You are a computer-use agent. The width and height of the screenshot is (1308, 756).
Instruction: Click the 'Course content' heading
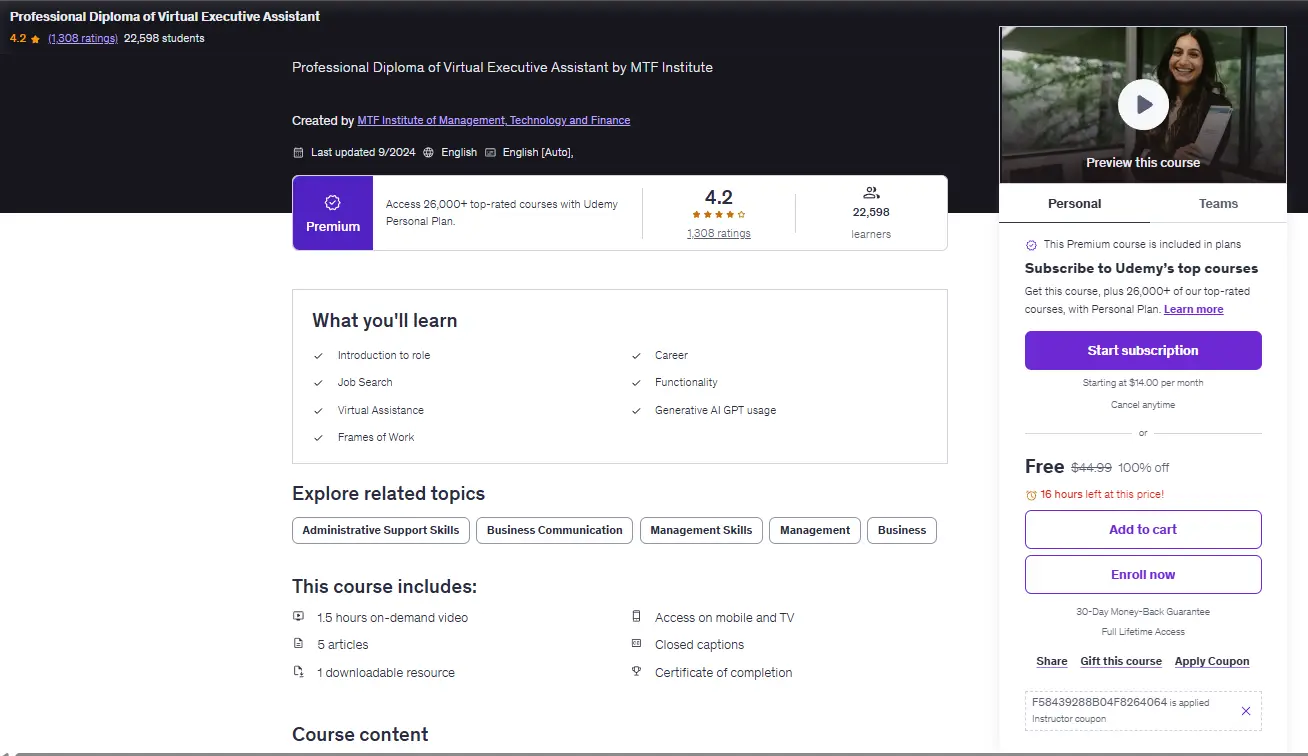(360, 734)
